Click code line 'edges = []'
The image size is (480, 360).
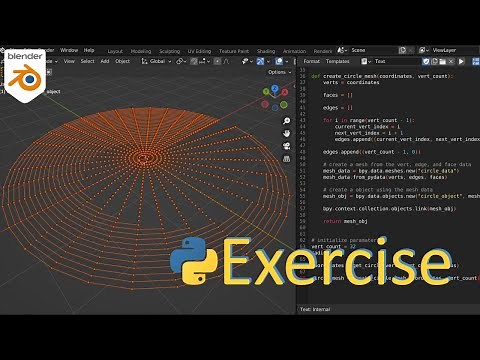[x=337, y=108]
